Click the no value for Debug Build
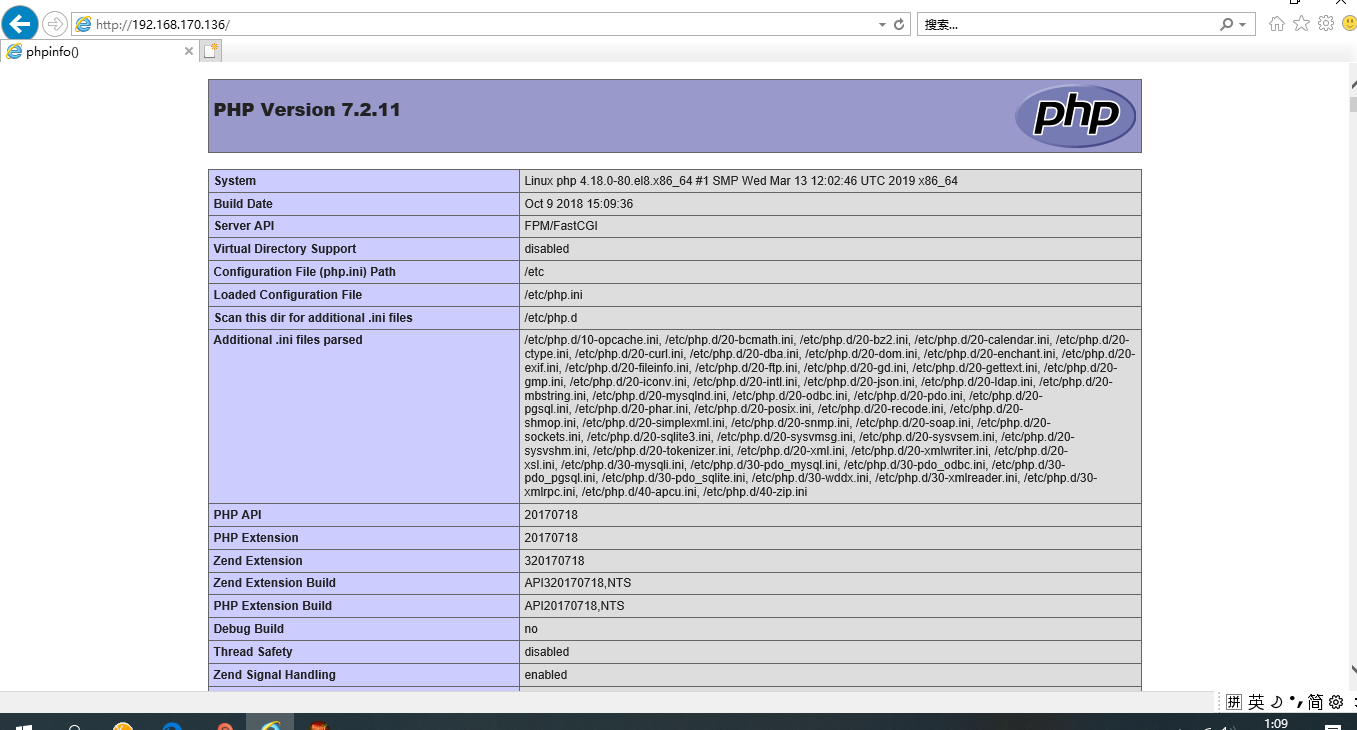The image size is (1357, 730). coord(531,629)
